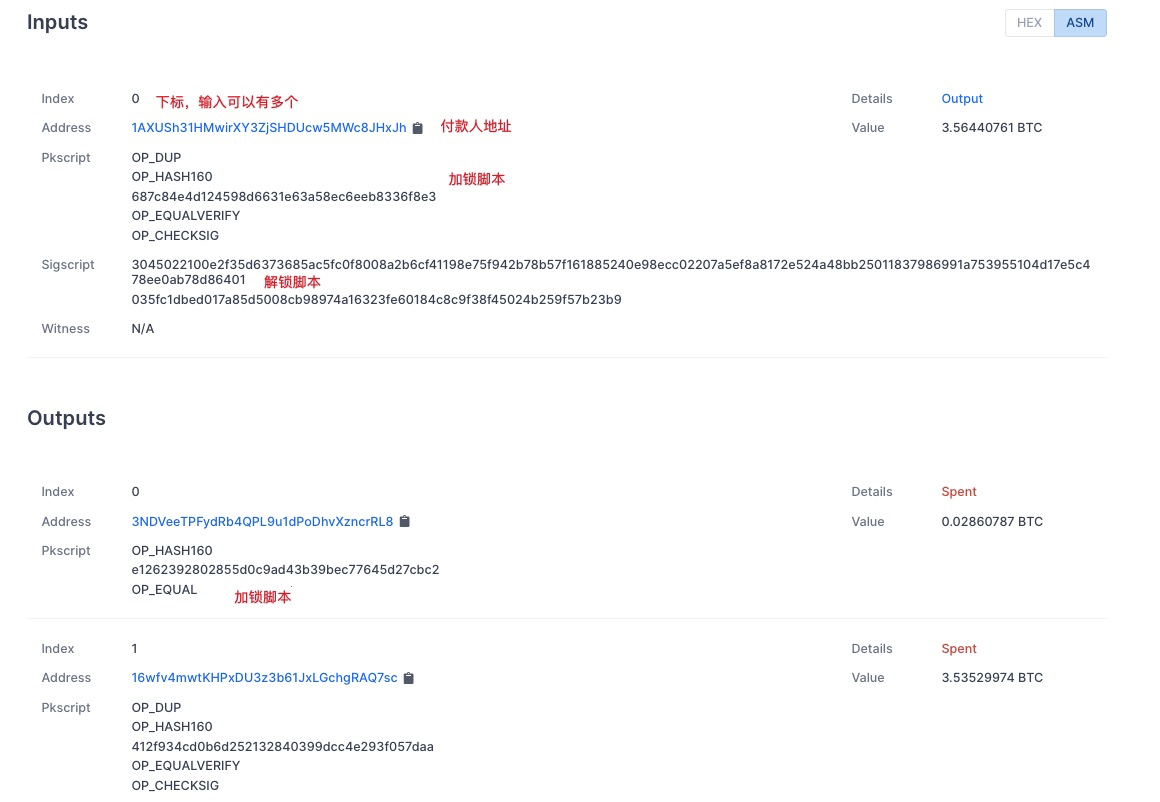Click hash 687c84e4d124598d6631e63a58ec6eeb8336f8e3
Viewport: 1160px width, 802px height.
[x=283, y=197]
